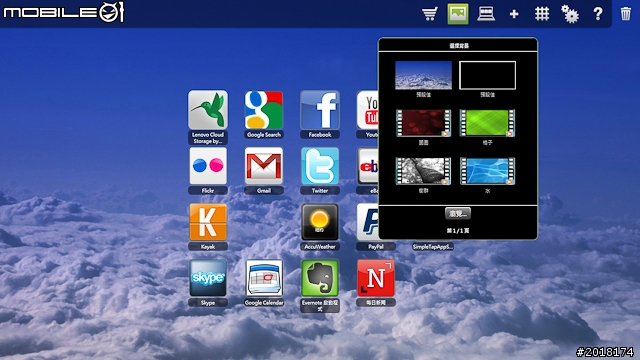Screen dimensions: 640x360
Task: Add a new tile with plus icon
Action: coord(514,14)
